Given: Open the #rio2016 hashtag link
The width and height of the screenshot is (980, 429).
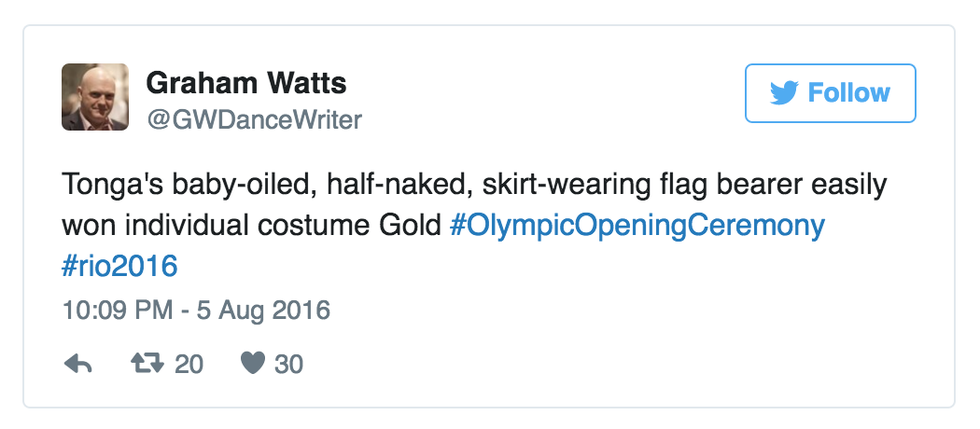Looking at the screenshot, I should (119, 265).
